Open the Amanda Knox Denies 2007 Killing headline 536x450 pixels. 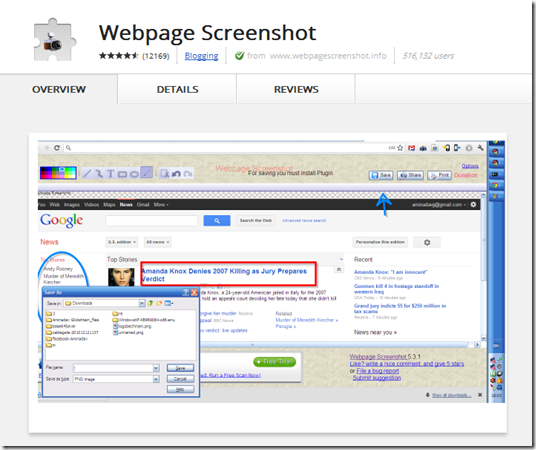coord(224,275)
